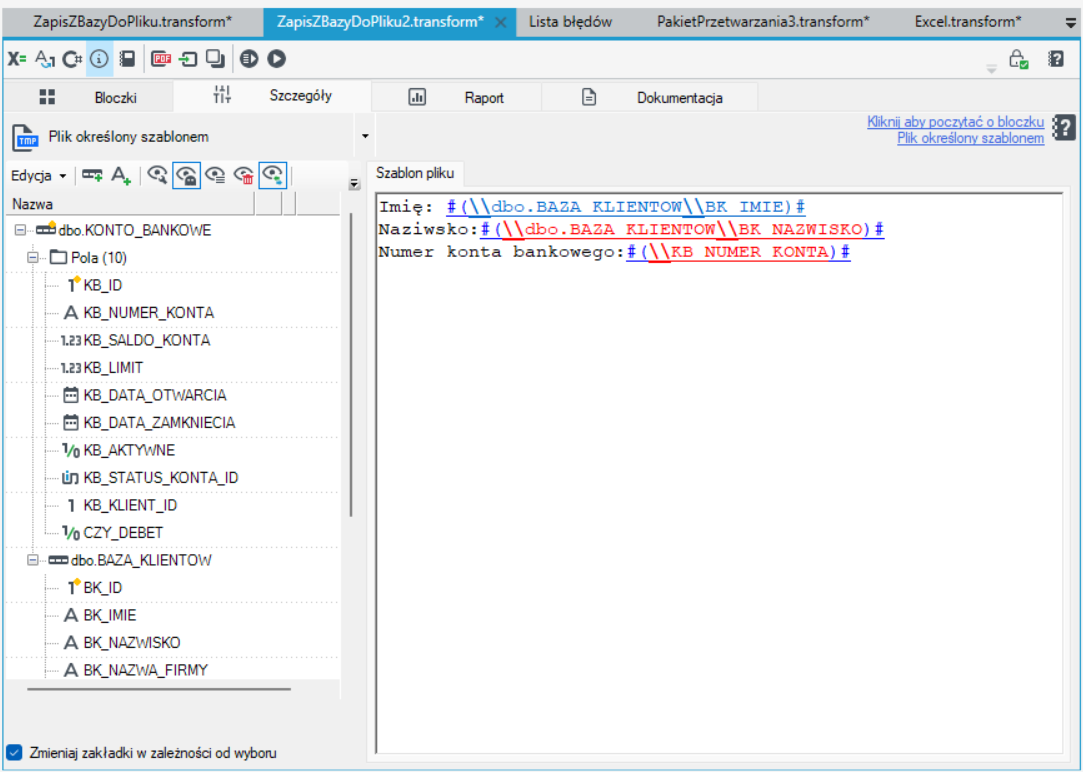Click the add text field A+ icon
Viewport: 1083px width, 772px height.
[x=122, y=176]
